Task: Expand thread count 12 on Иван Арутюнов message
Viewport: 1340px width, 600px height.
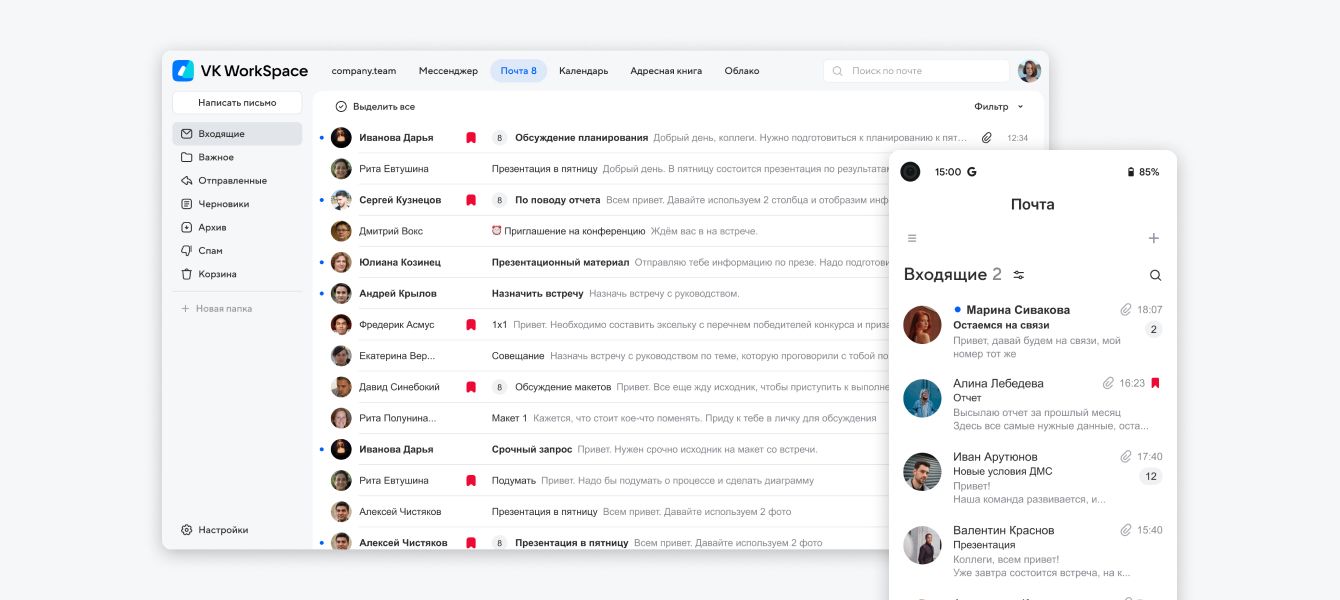Action: tap(1151, 477)
